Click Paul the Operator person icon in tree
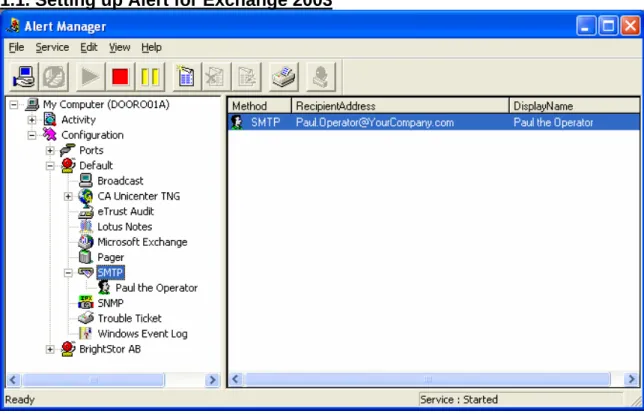 pyautogui.click(x=104, y=288)
